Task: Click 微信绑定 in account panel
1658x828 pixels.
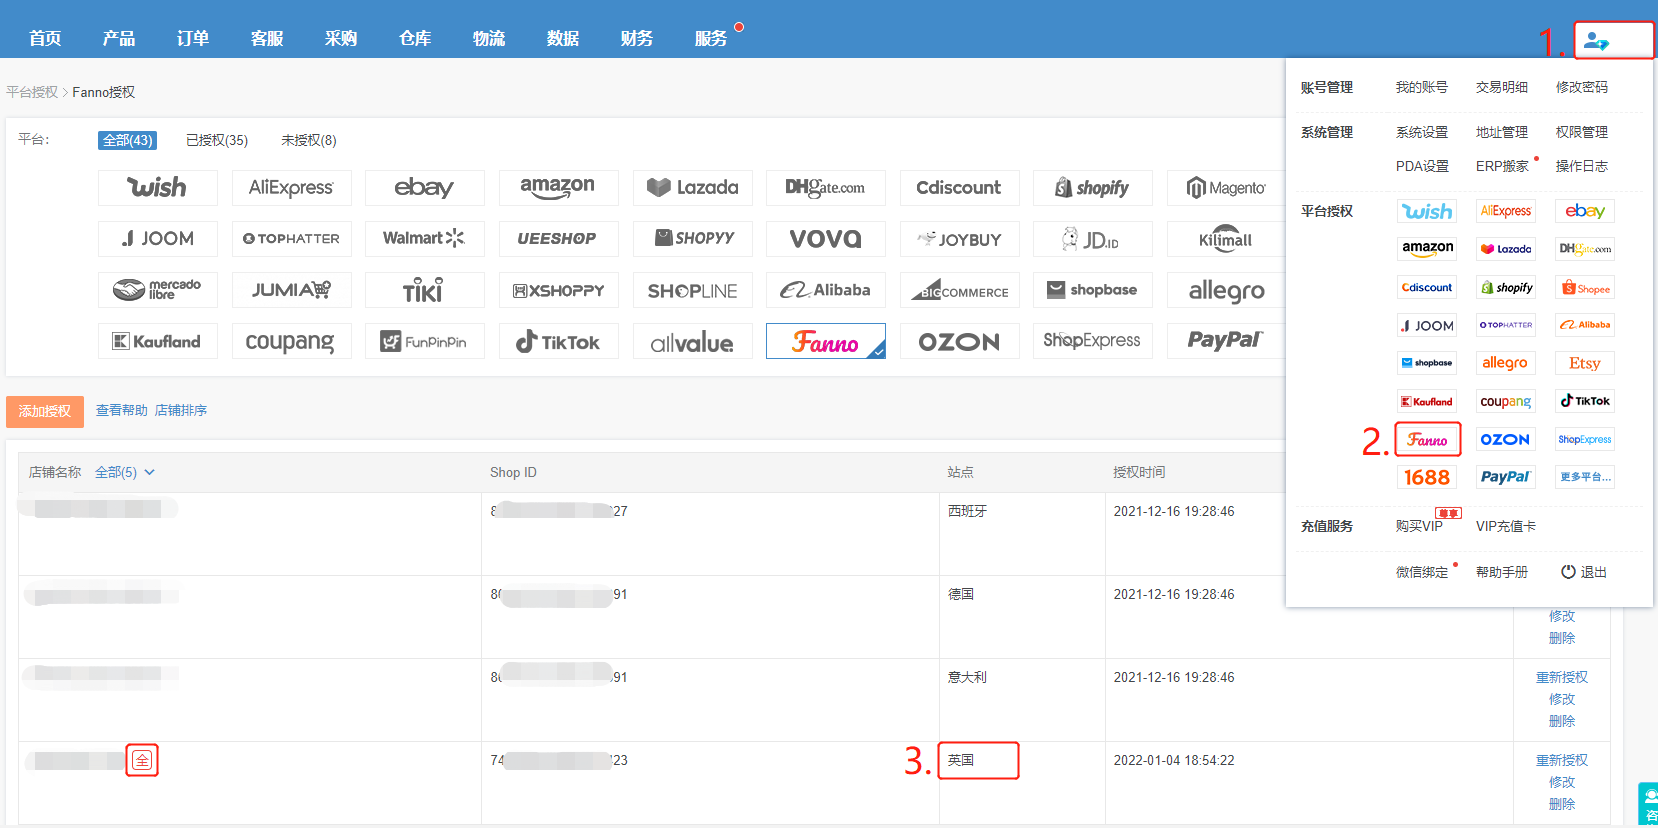Action: pos(1422,572)
